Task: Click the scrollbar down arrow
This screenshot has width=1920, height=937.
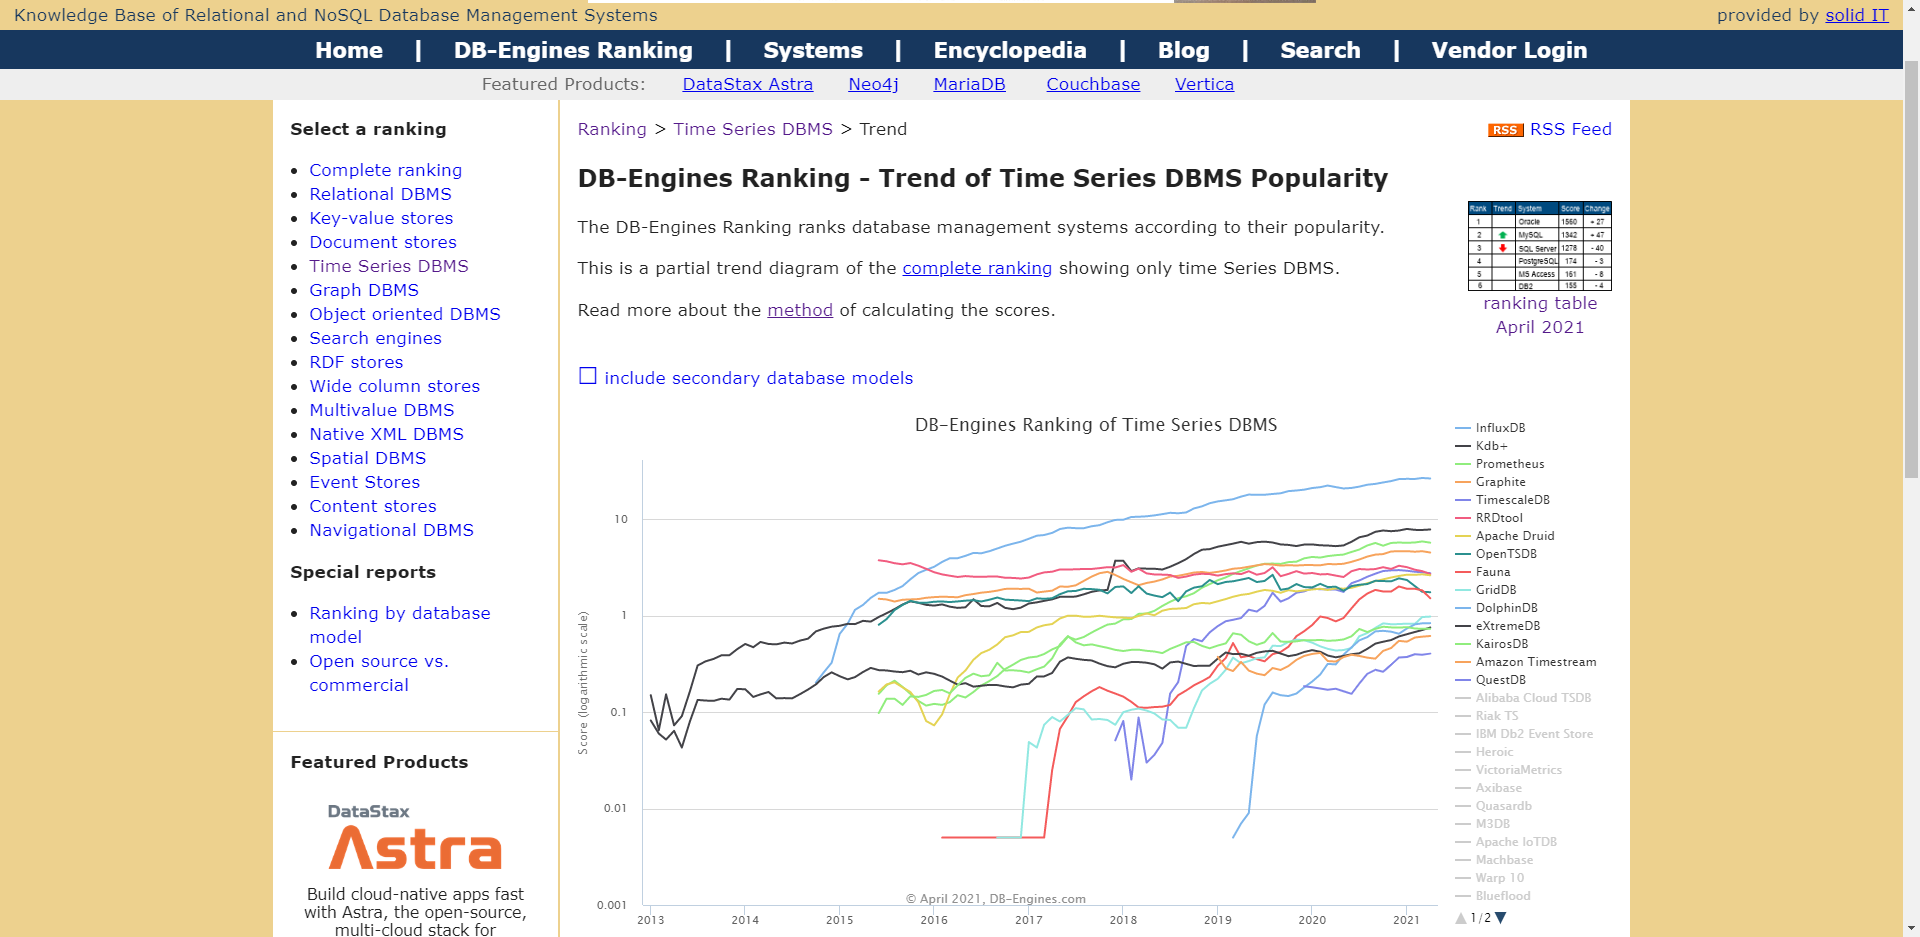Action: 1911,928
